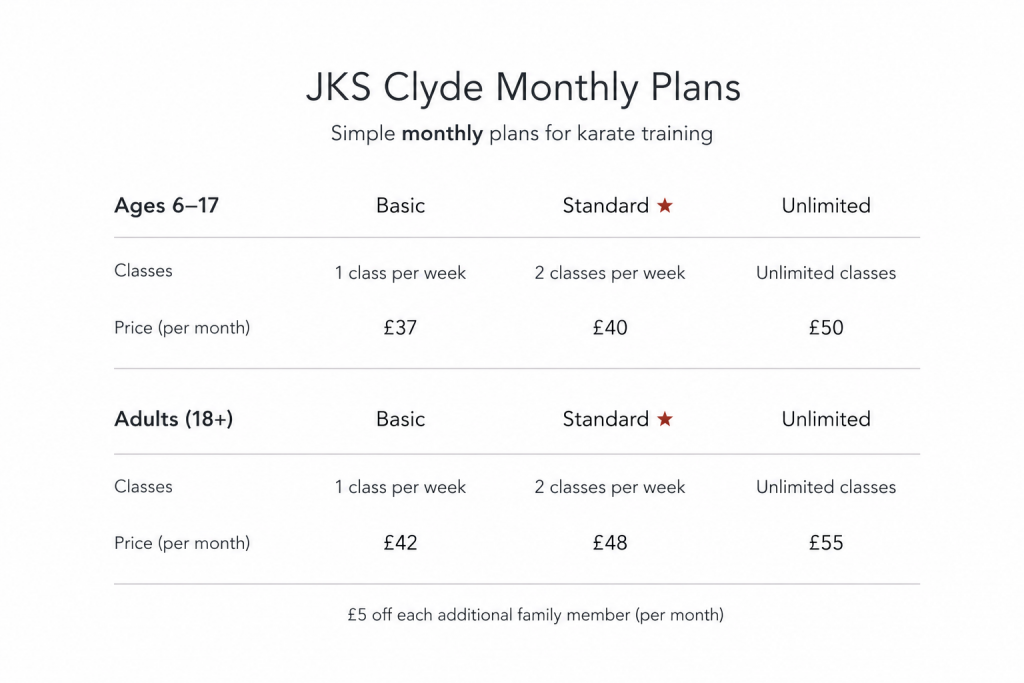Click the Adults (18+) section heading

coord(174,419)
